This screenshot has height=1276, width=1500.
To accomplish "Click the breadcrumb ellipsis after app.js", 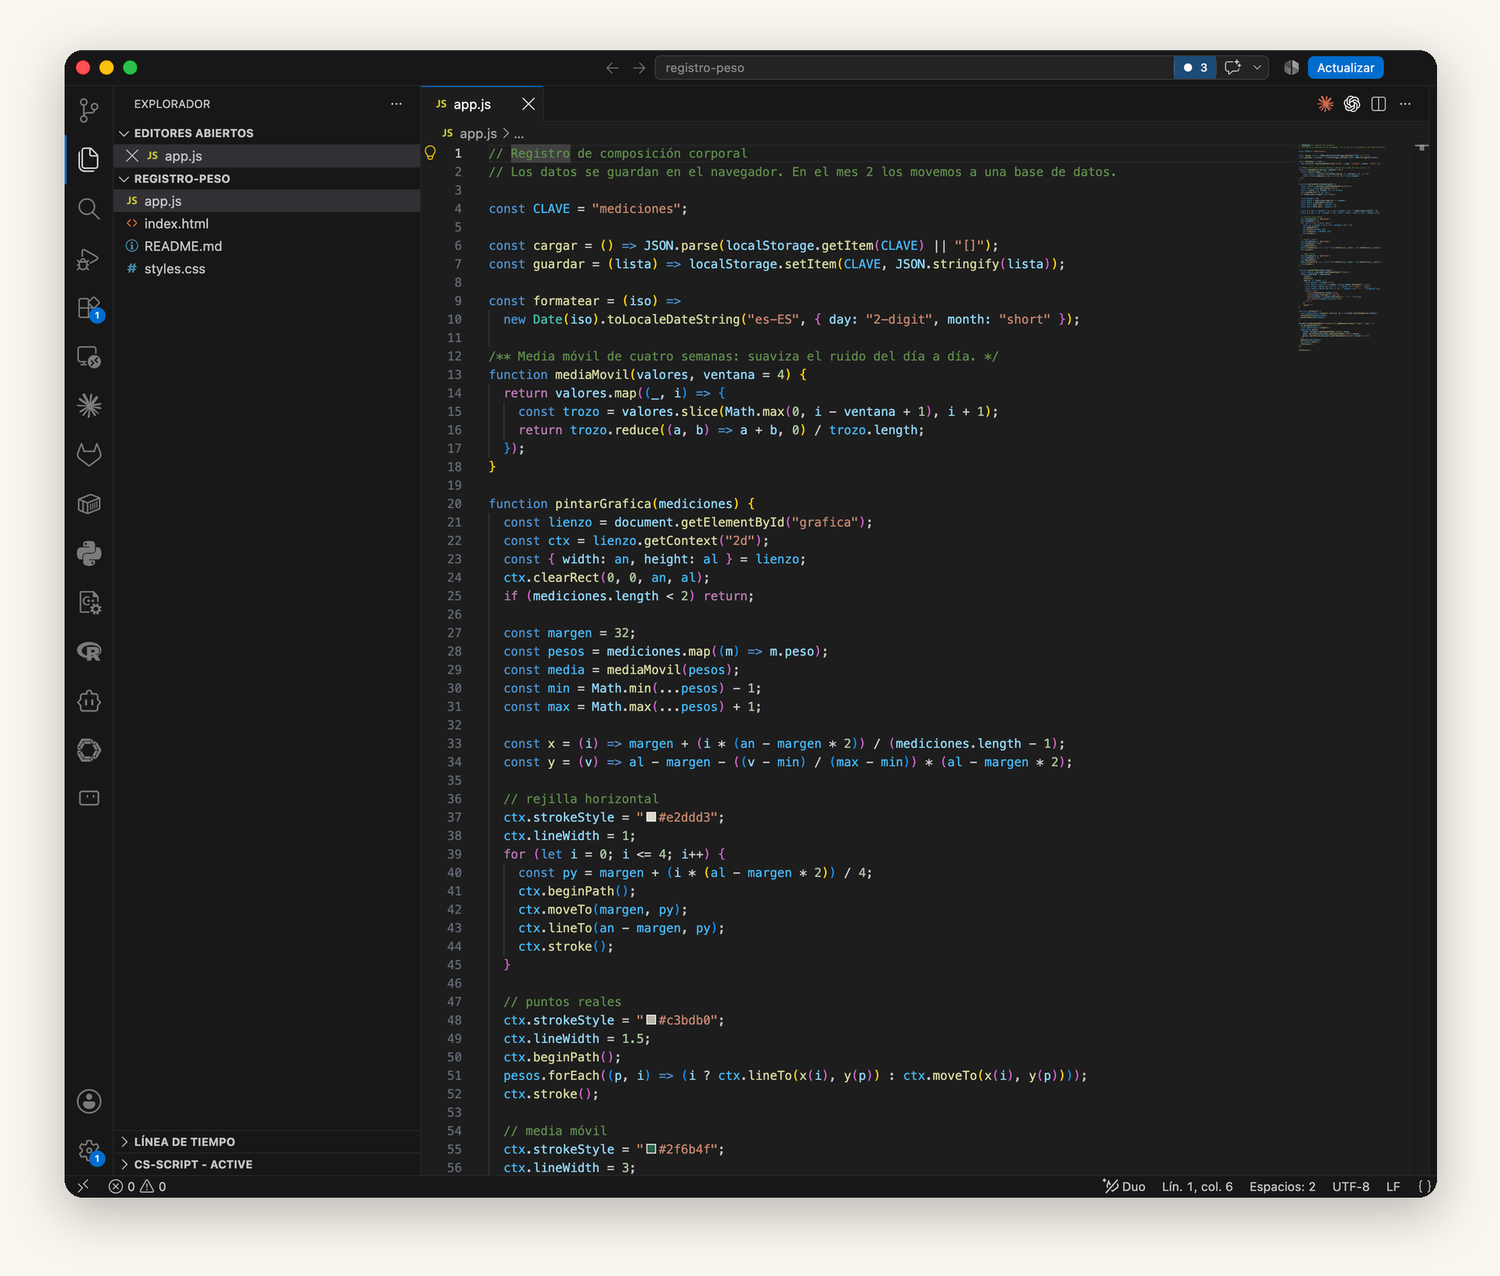I will coord(519,133).
